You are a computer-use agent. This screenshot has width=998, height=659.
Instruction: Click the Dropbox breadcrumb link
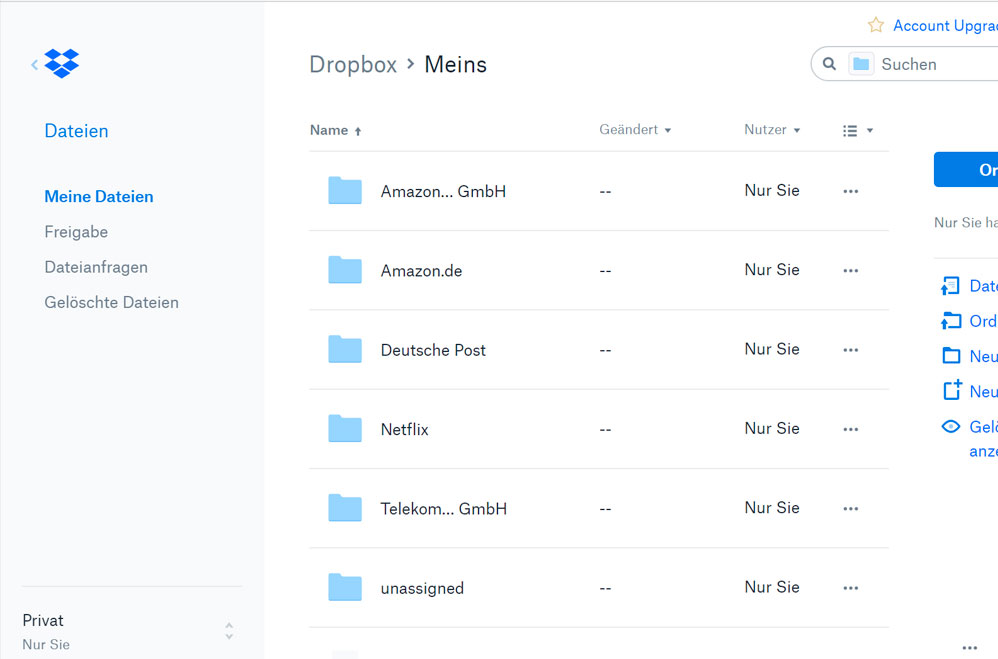tap(353, 64)
